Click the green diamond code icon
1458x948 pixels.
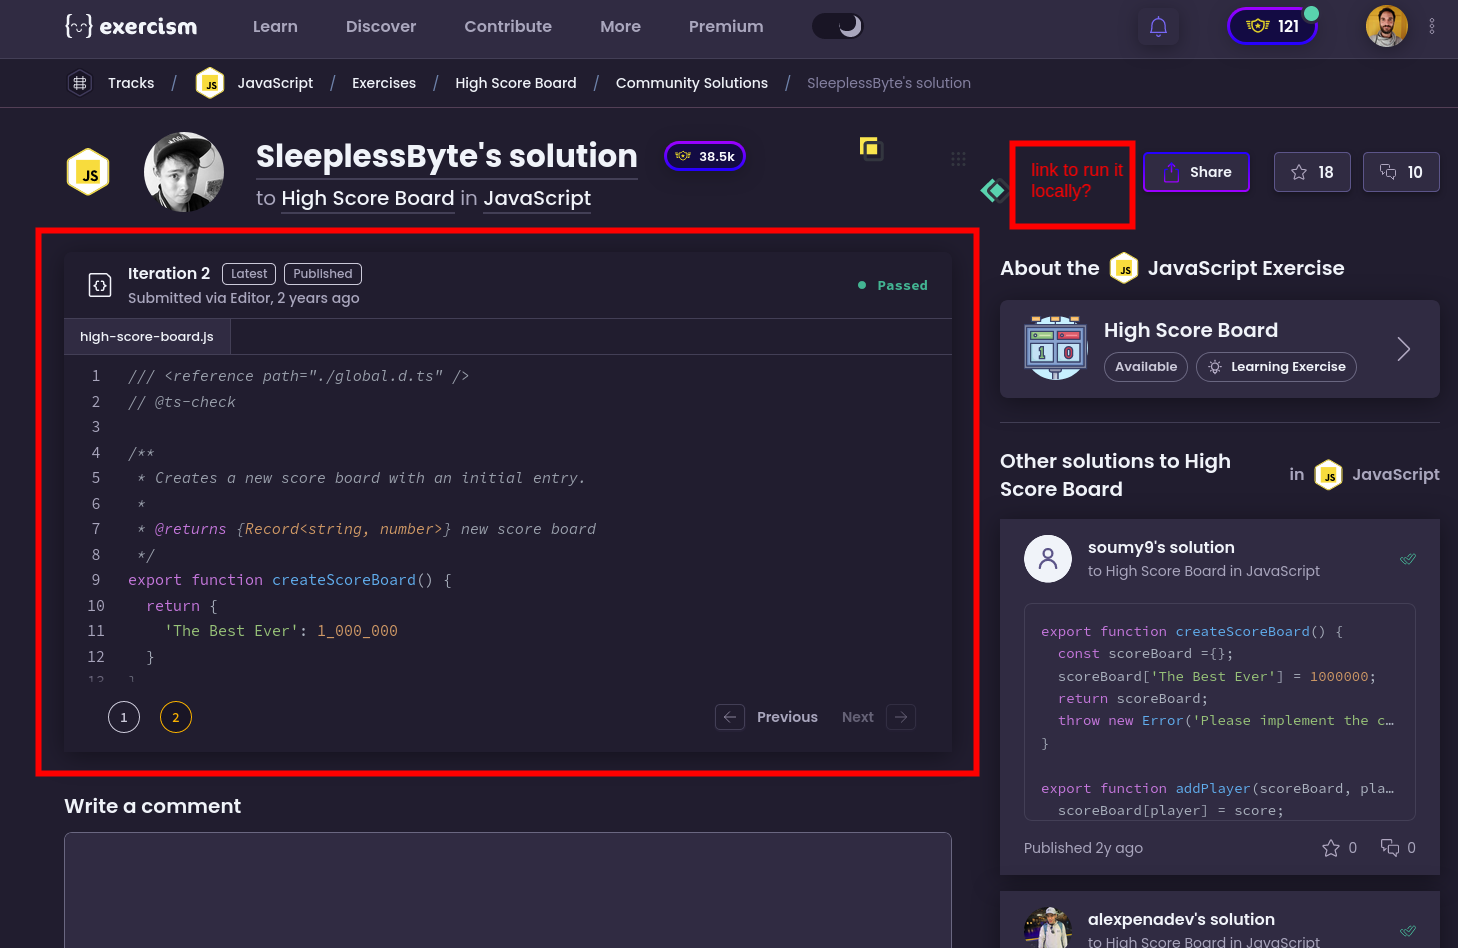point(993,190)
